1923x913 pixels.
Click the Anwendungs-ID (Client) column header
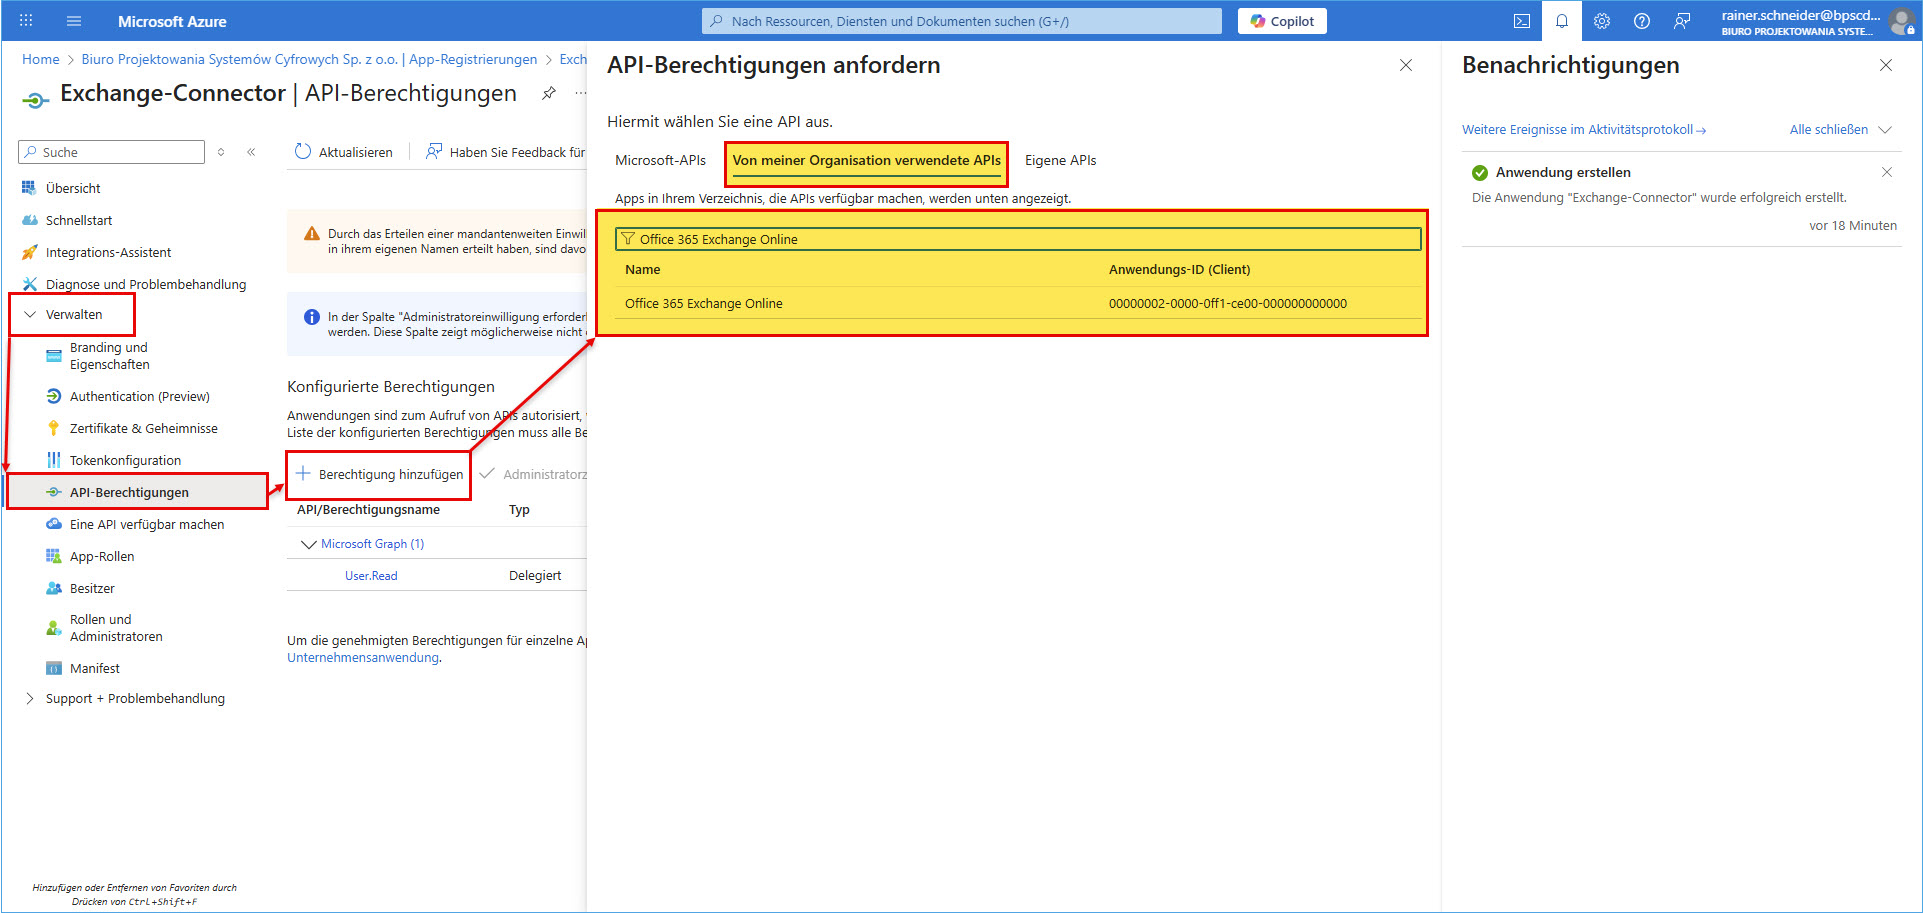pos(1179,269)
